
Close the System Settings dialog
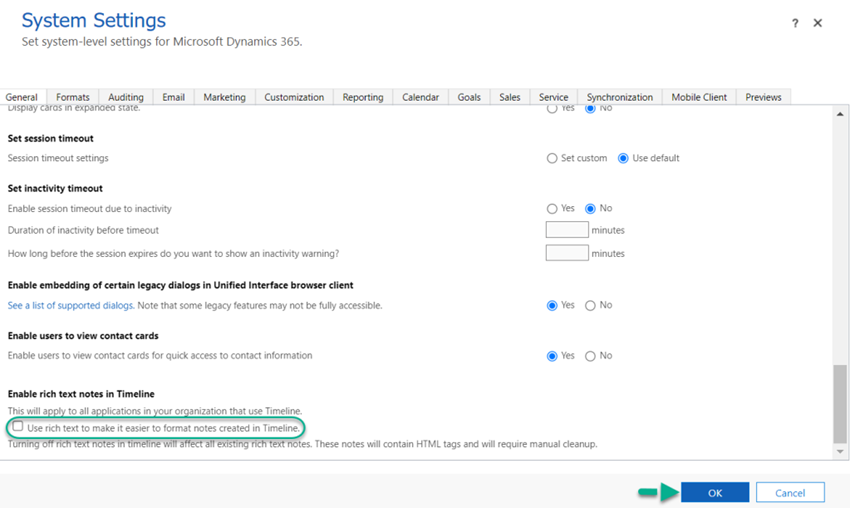[817, 23]
